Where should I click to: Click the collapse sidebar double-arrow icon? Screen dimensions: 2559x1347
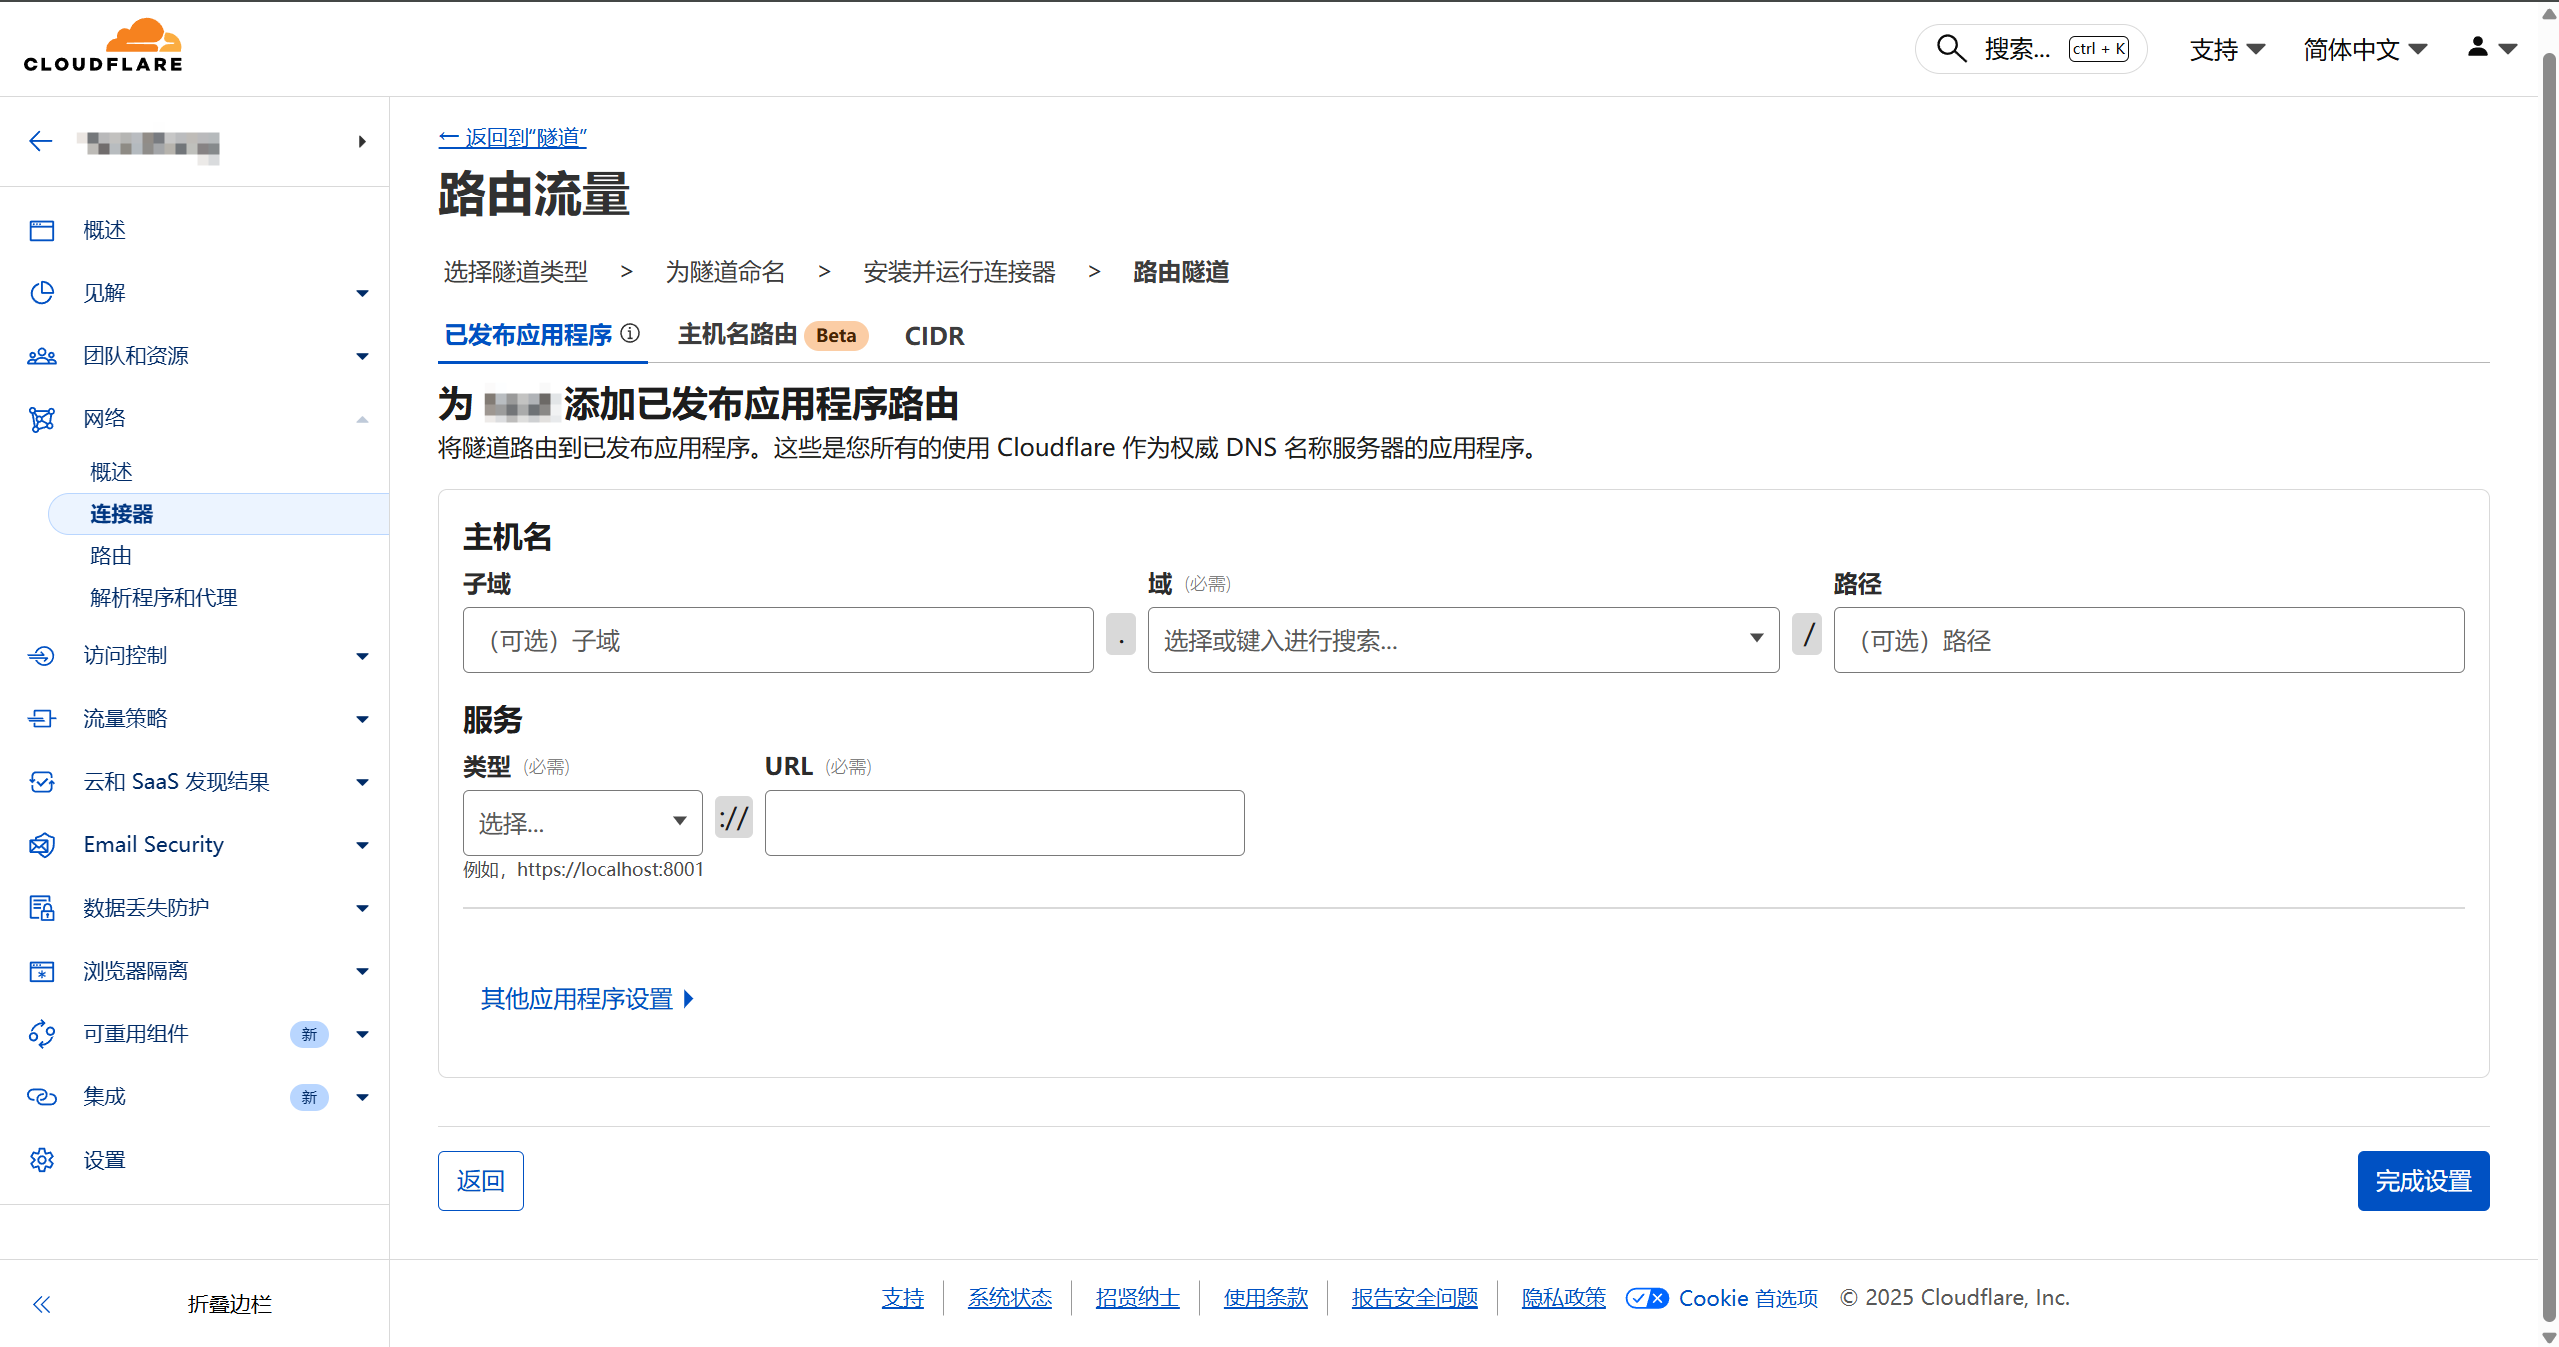click(41, 1303)
